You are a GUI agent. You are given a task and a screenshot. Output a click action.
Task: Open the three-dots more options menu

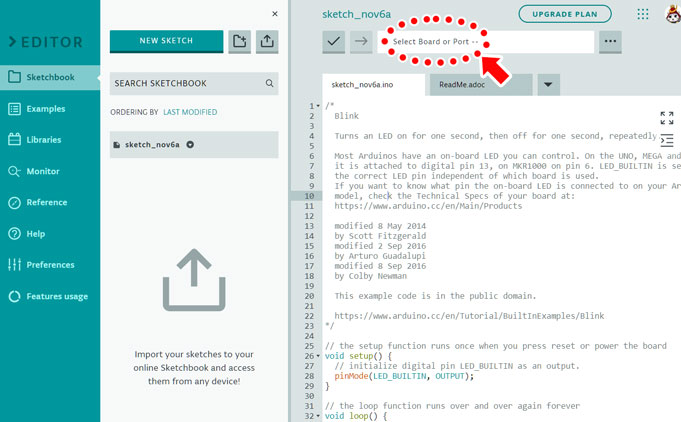click(x=610, y=42)
